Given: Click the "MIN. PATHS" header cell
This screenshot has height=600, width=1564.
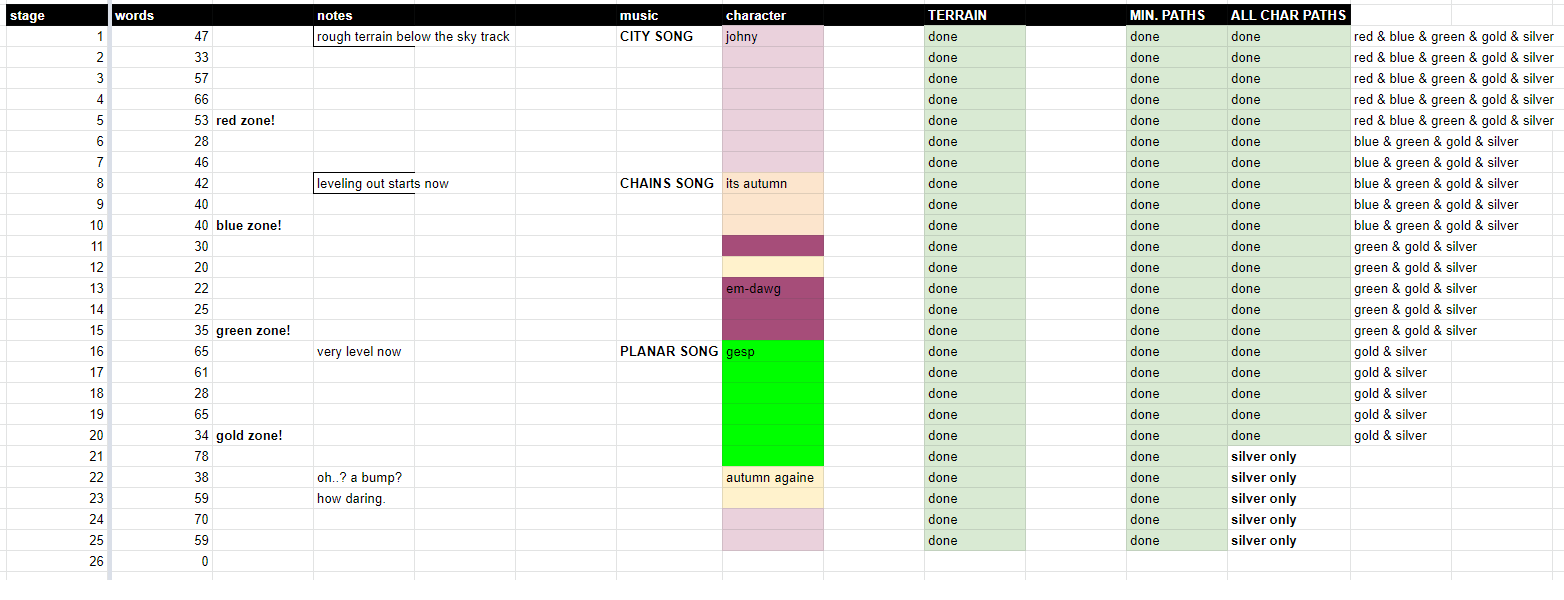Looking at the screenshot, I should coord(1176,15).
